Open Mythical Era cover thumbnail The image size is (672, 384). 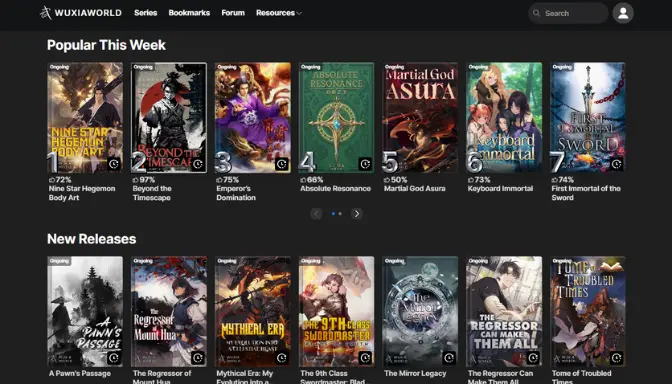pyautogui.click(x=253, y=311)
